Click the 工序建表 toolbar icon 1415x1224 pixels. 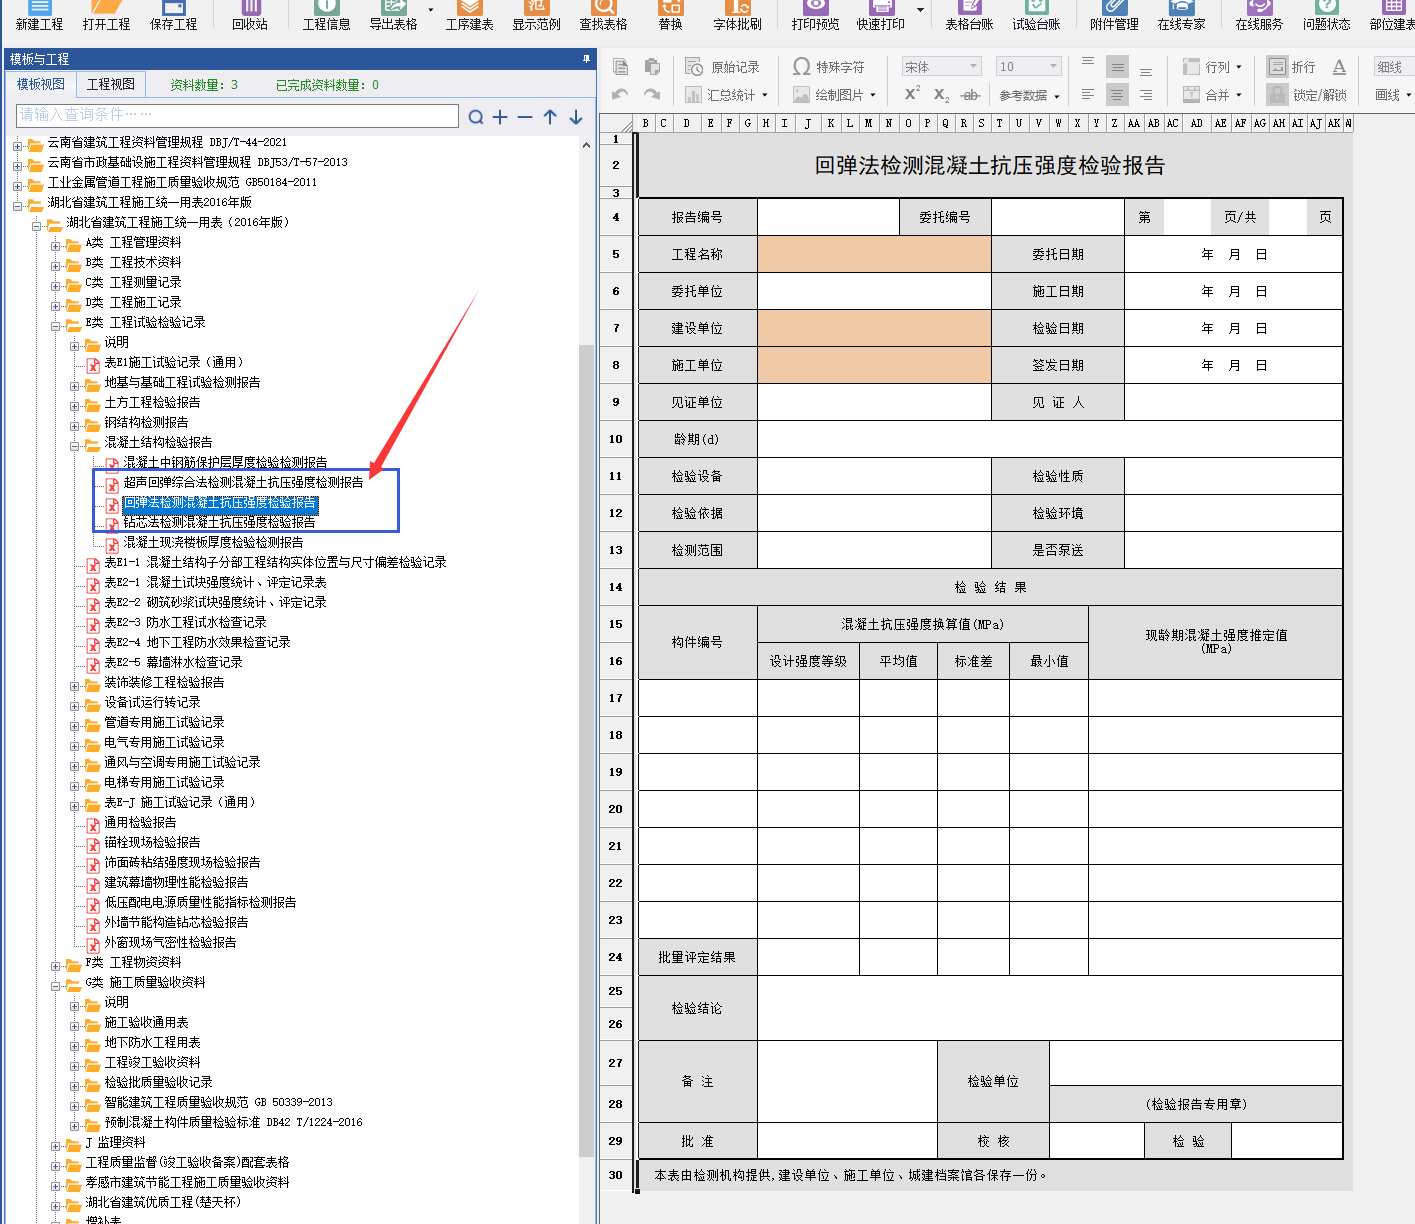point(469,15)
